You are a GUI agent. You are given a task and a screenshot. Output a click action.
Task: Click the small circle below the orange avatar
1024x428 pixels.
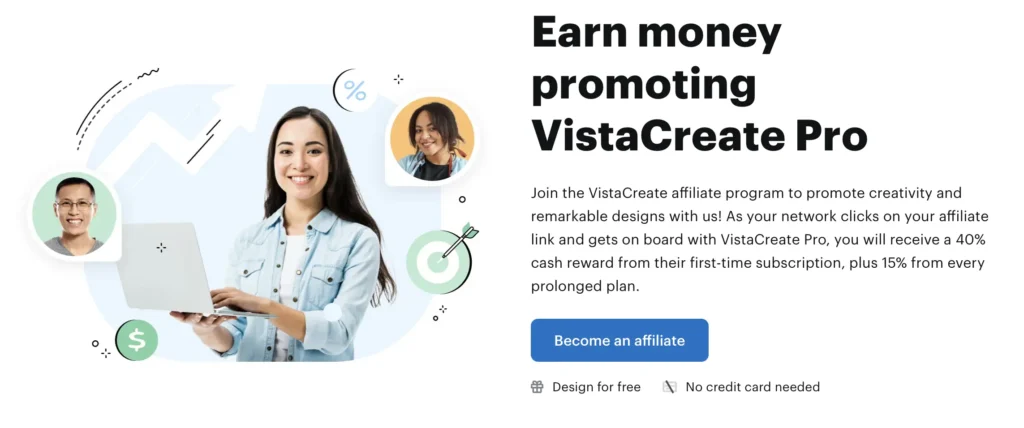coord(462,199)
